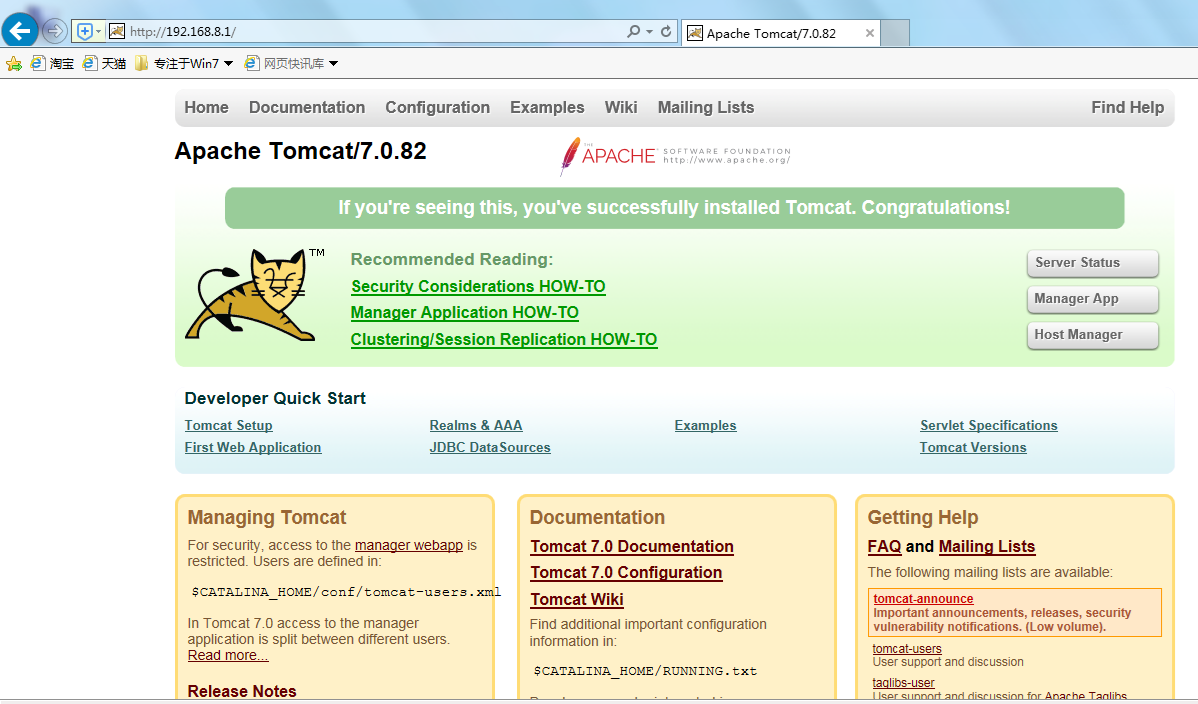1198x704 pixels.
Task: Open Clustering/Session Replication HOW-TO link
Action: [x=504, y=339]
